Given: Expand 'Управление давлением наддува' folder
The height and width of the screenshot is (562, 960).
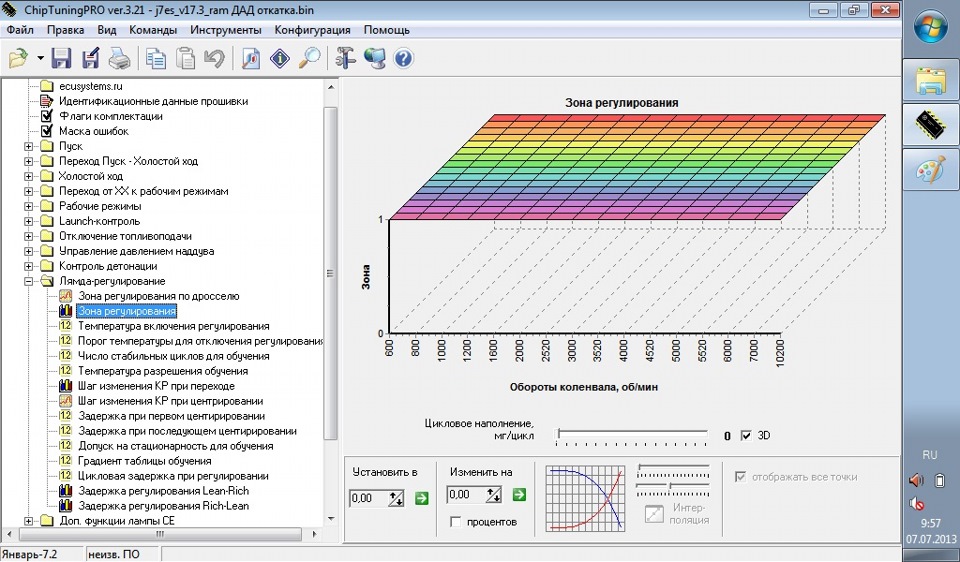Looking at the screenshot, I should point(28,251).
